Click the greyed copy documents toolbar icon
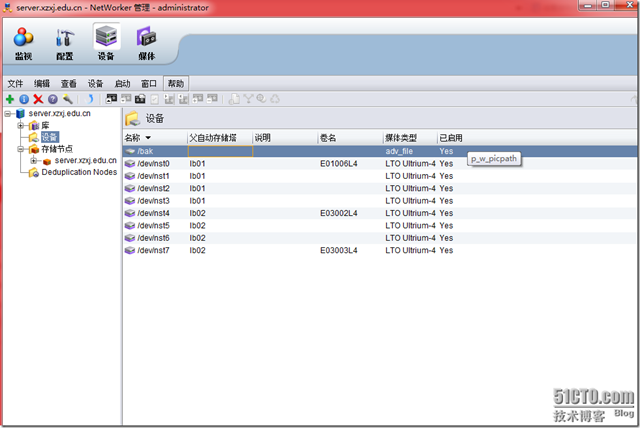 pyautogui.click(x=234, y=99)
